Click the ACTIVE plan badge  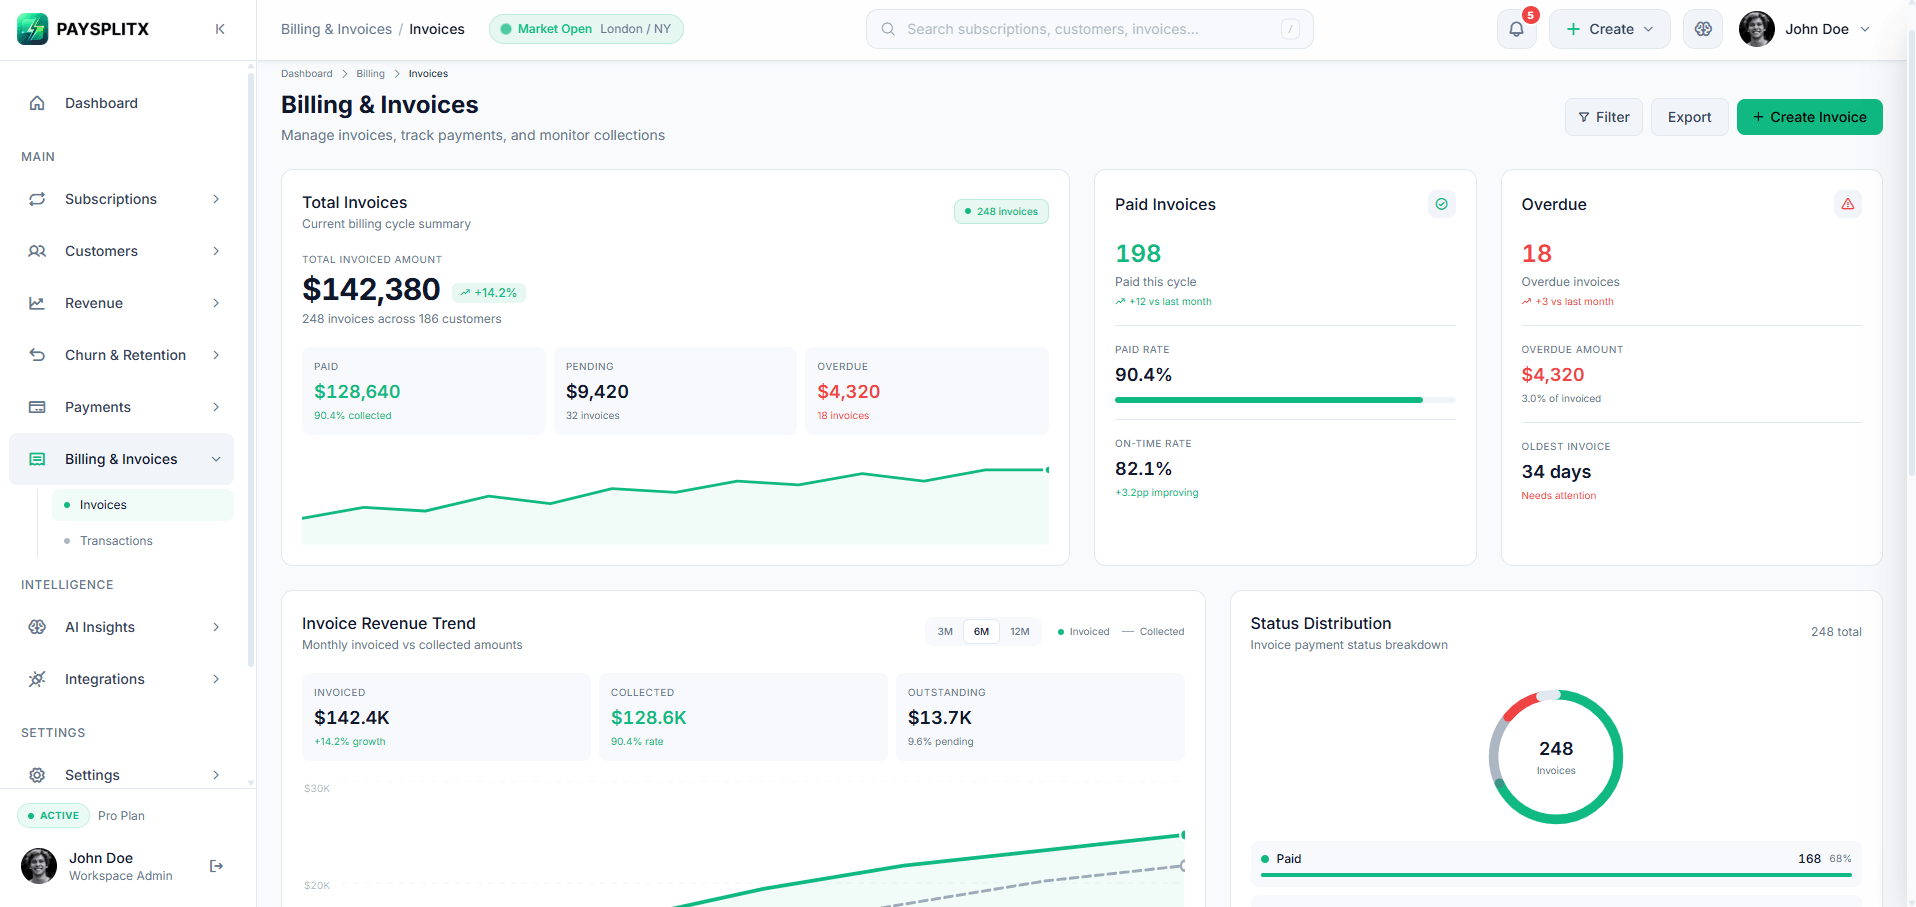pos(53,816)
